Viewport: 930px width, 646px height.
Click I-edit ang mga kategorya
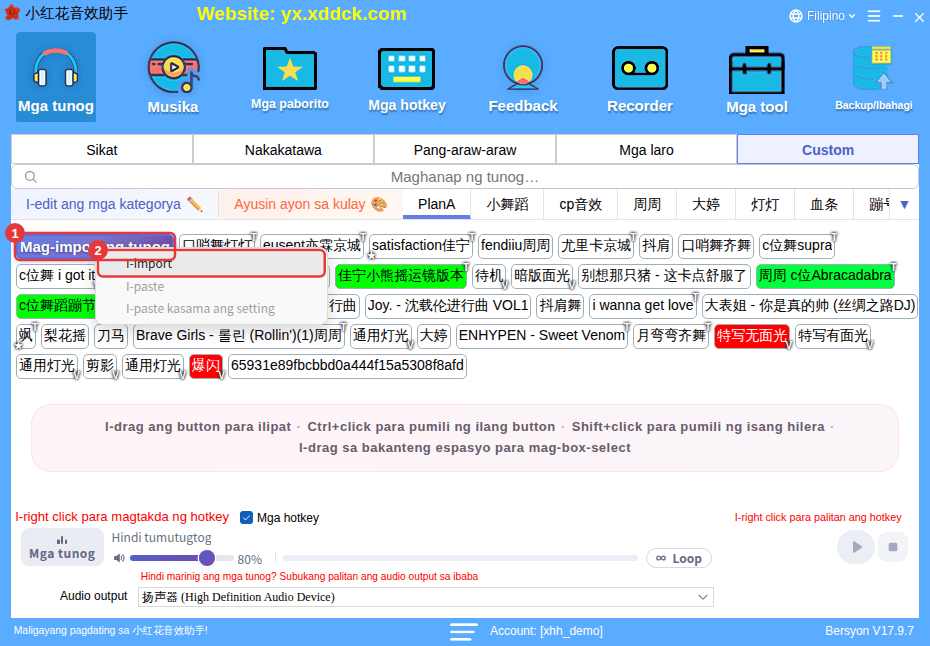coord(114,205)
